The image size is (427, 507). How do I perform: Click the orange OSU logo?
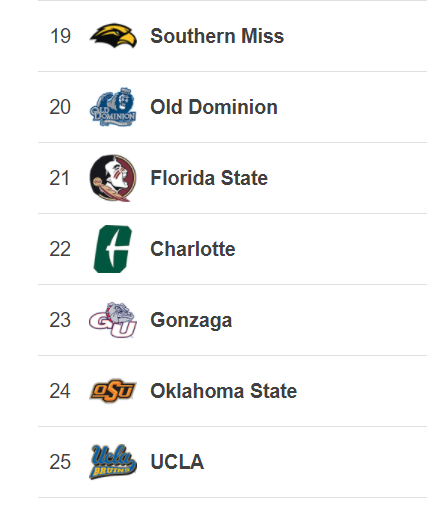coord(113,391)
